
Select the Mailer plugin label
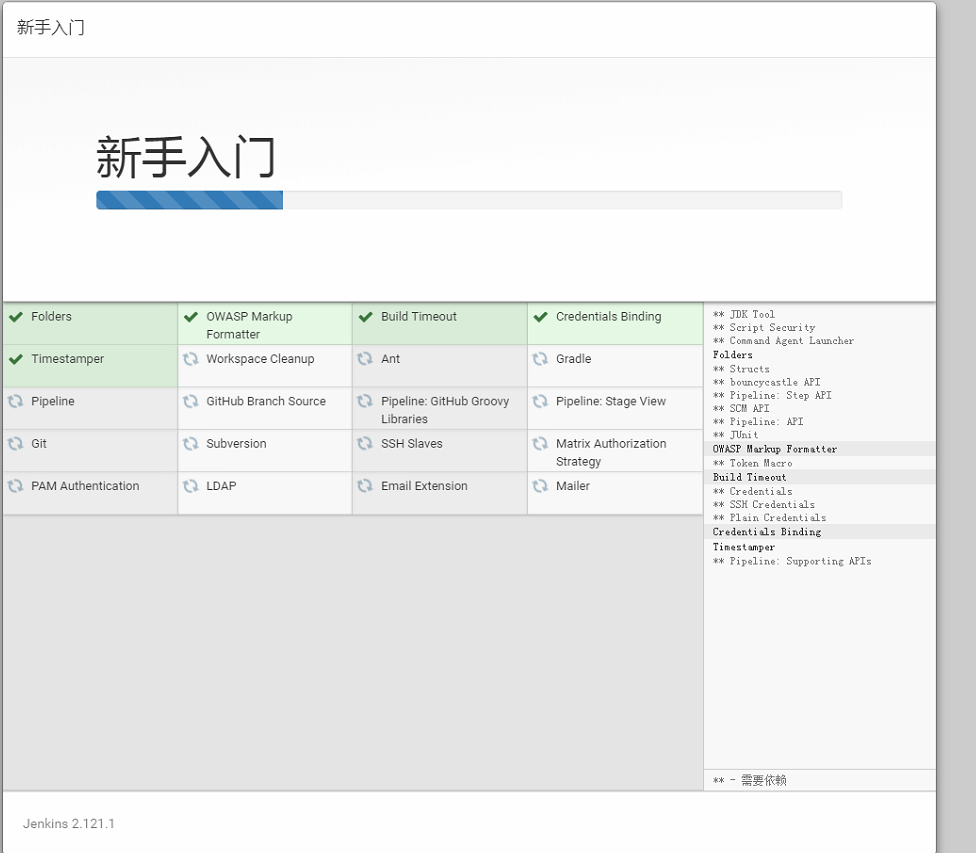573,486
